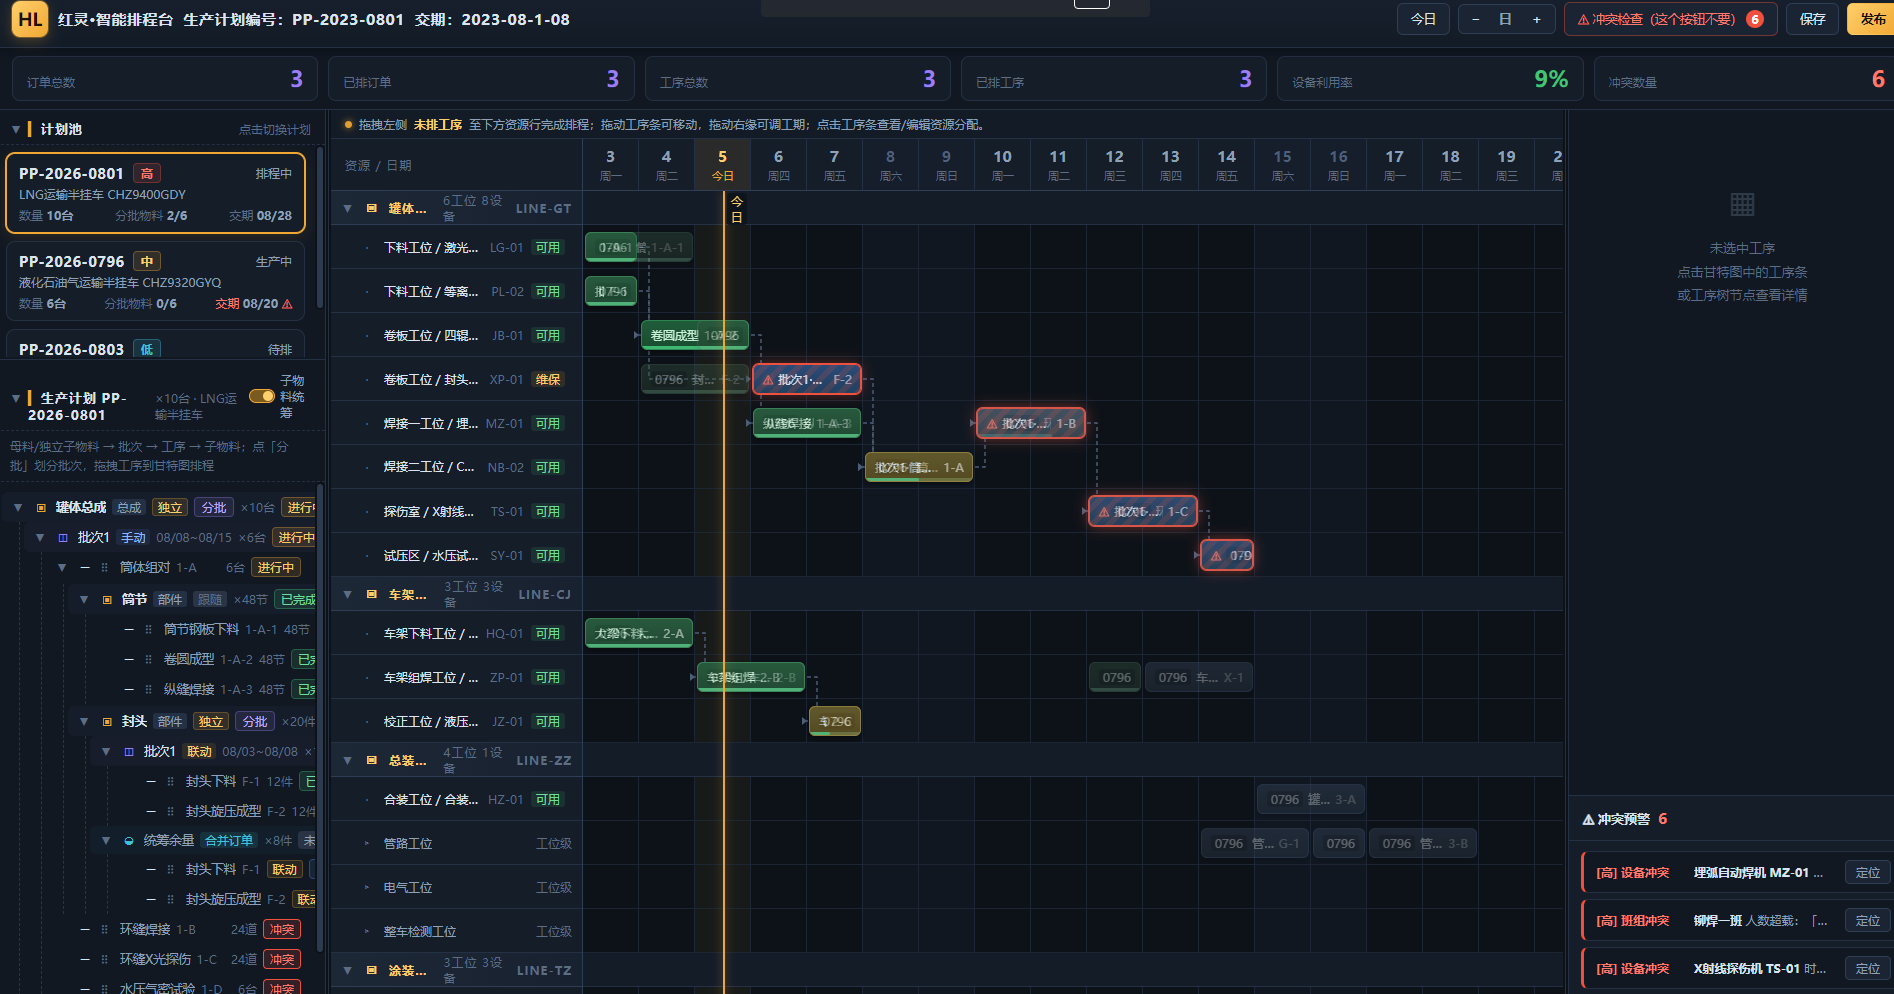Click the warning icon on the TS-01 1-C bar

[x=1104, y=512]
